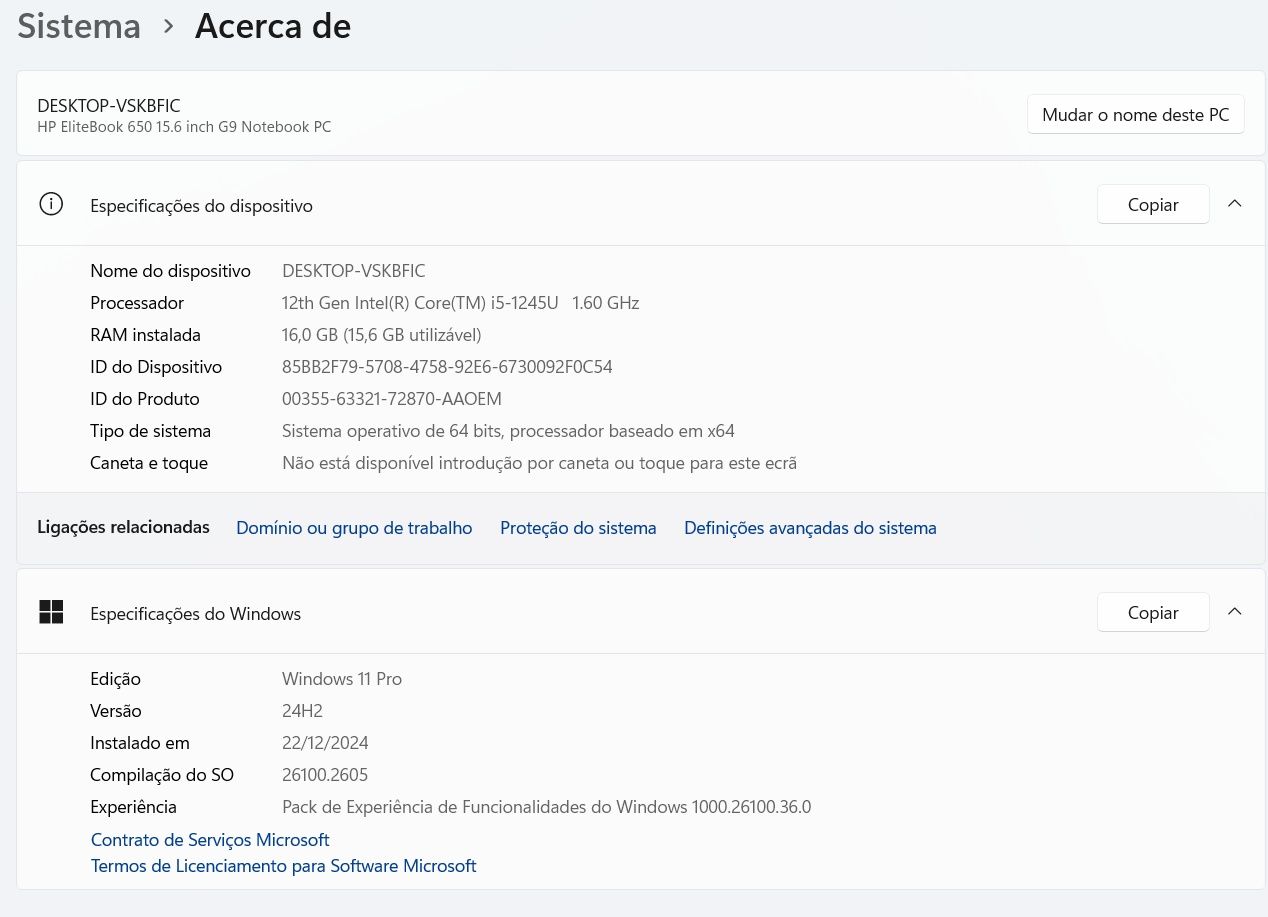
Task: Select the pen and touch unavailable message
Action: click(x=539, y=463)
